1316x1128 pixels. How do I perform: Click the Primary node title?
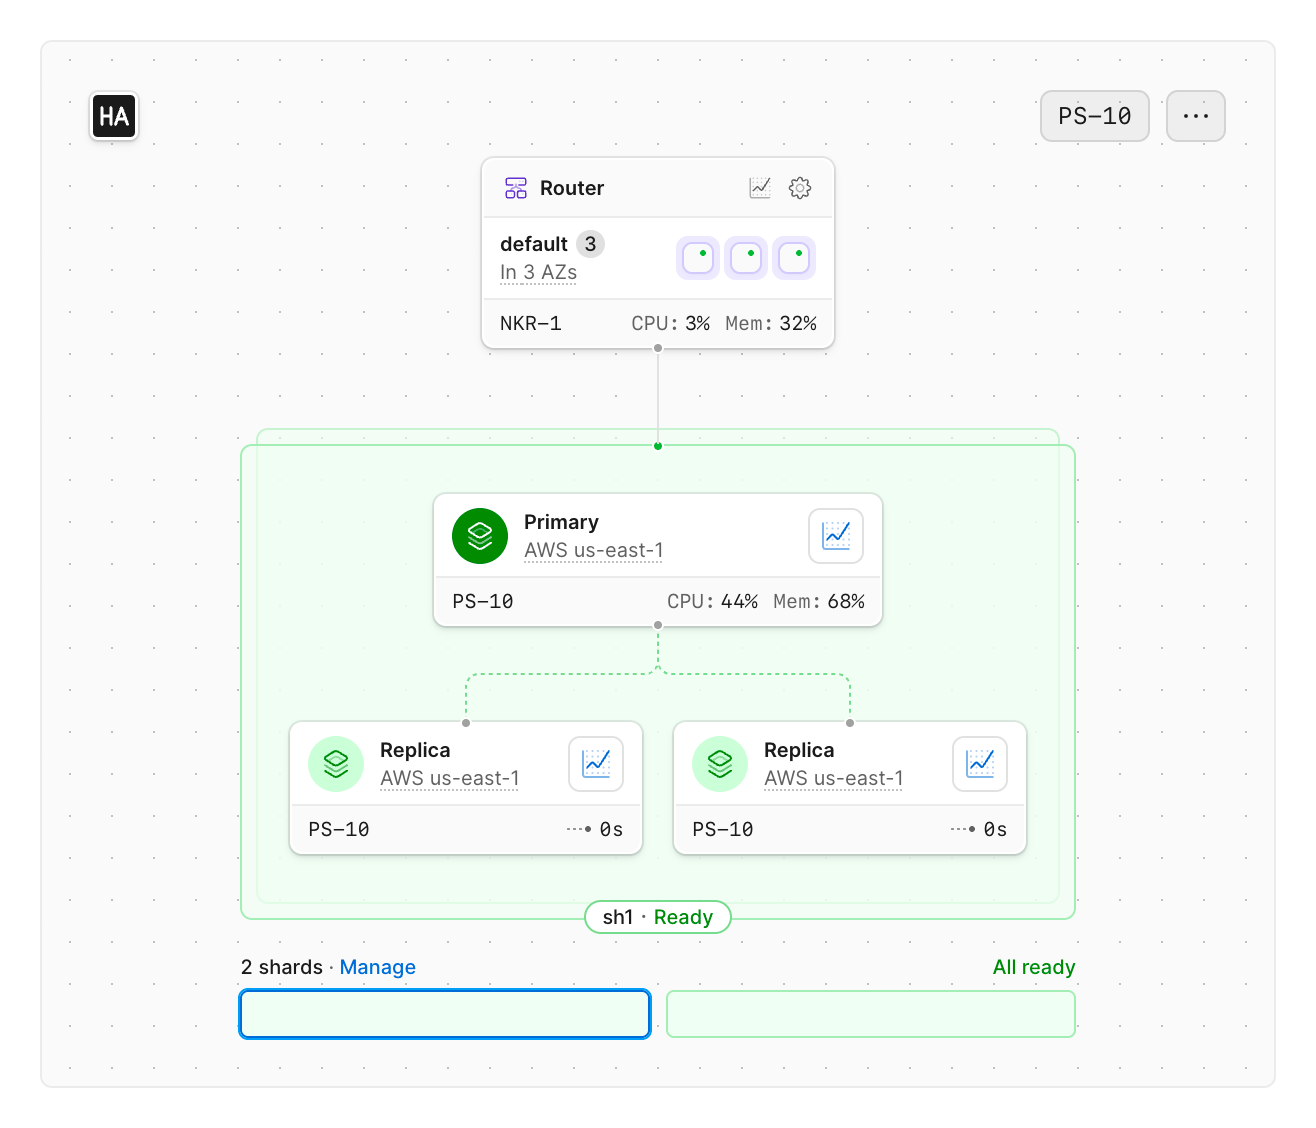561,522
